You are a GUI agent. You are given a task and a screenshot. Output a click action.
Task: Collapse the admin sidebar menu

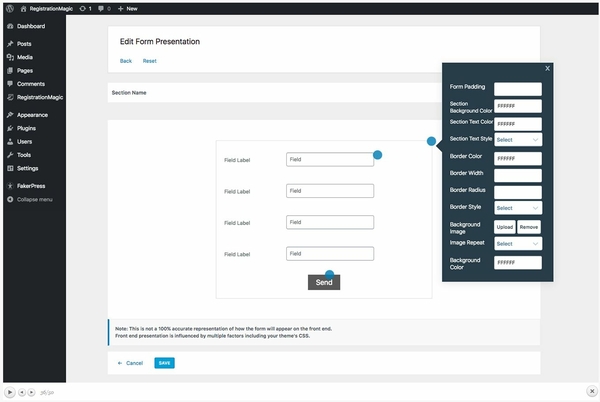coord(34,199)
